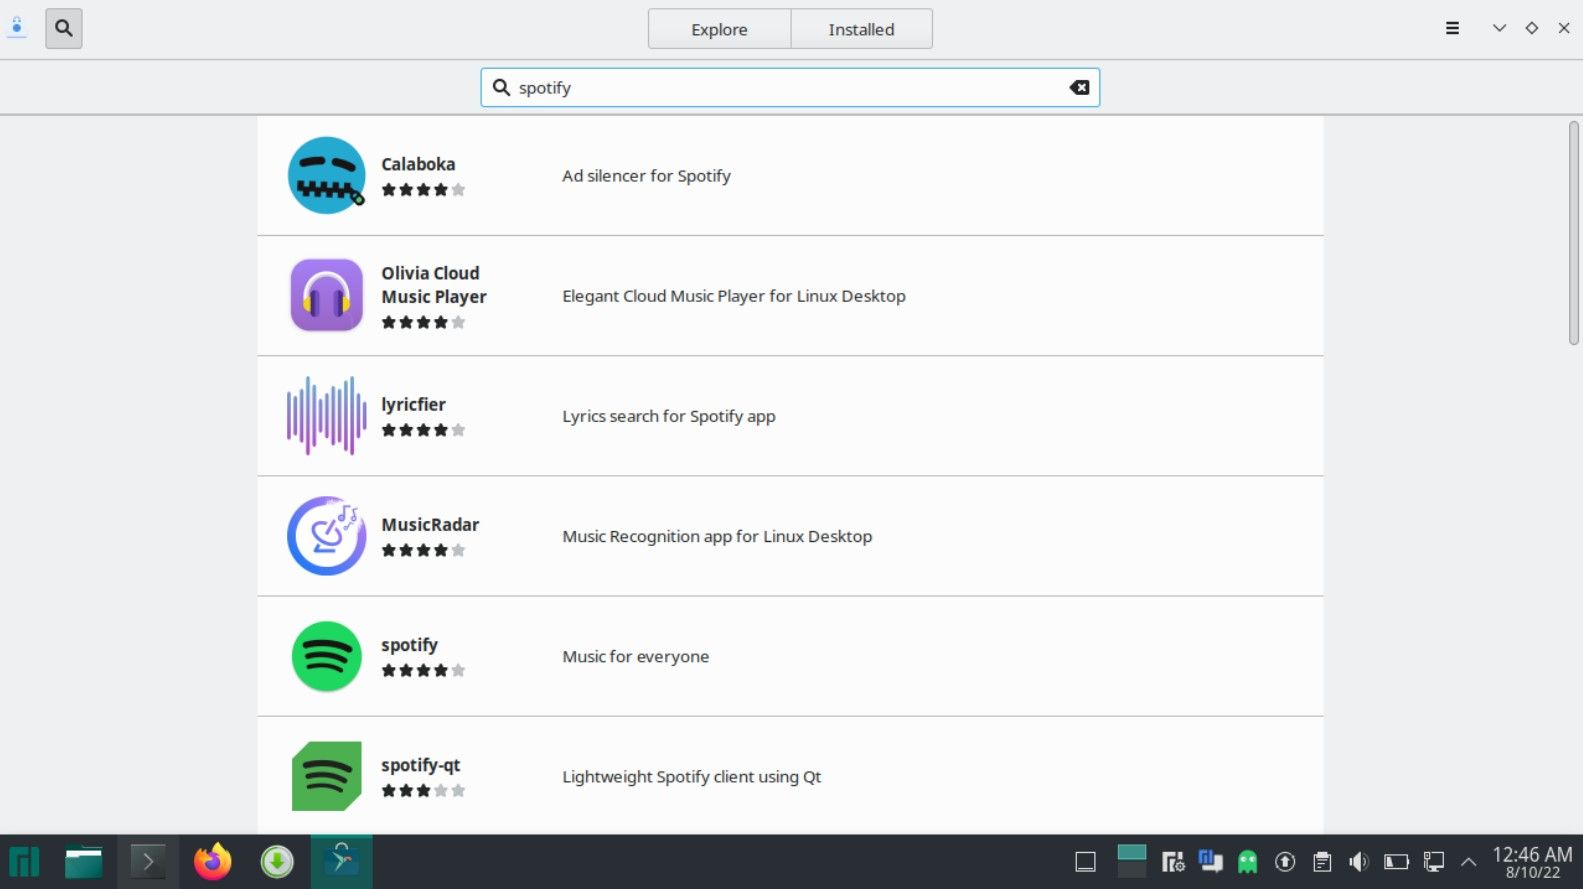The image size is (1583, 889).
Task: Click Calaboka star rating
Action: [x=423, y=189]
